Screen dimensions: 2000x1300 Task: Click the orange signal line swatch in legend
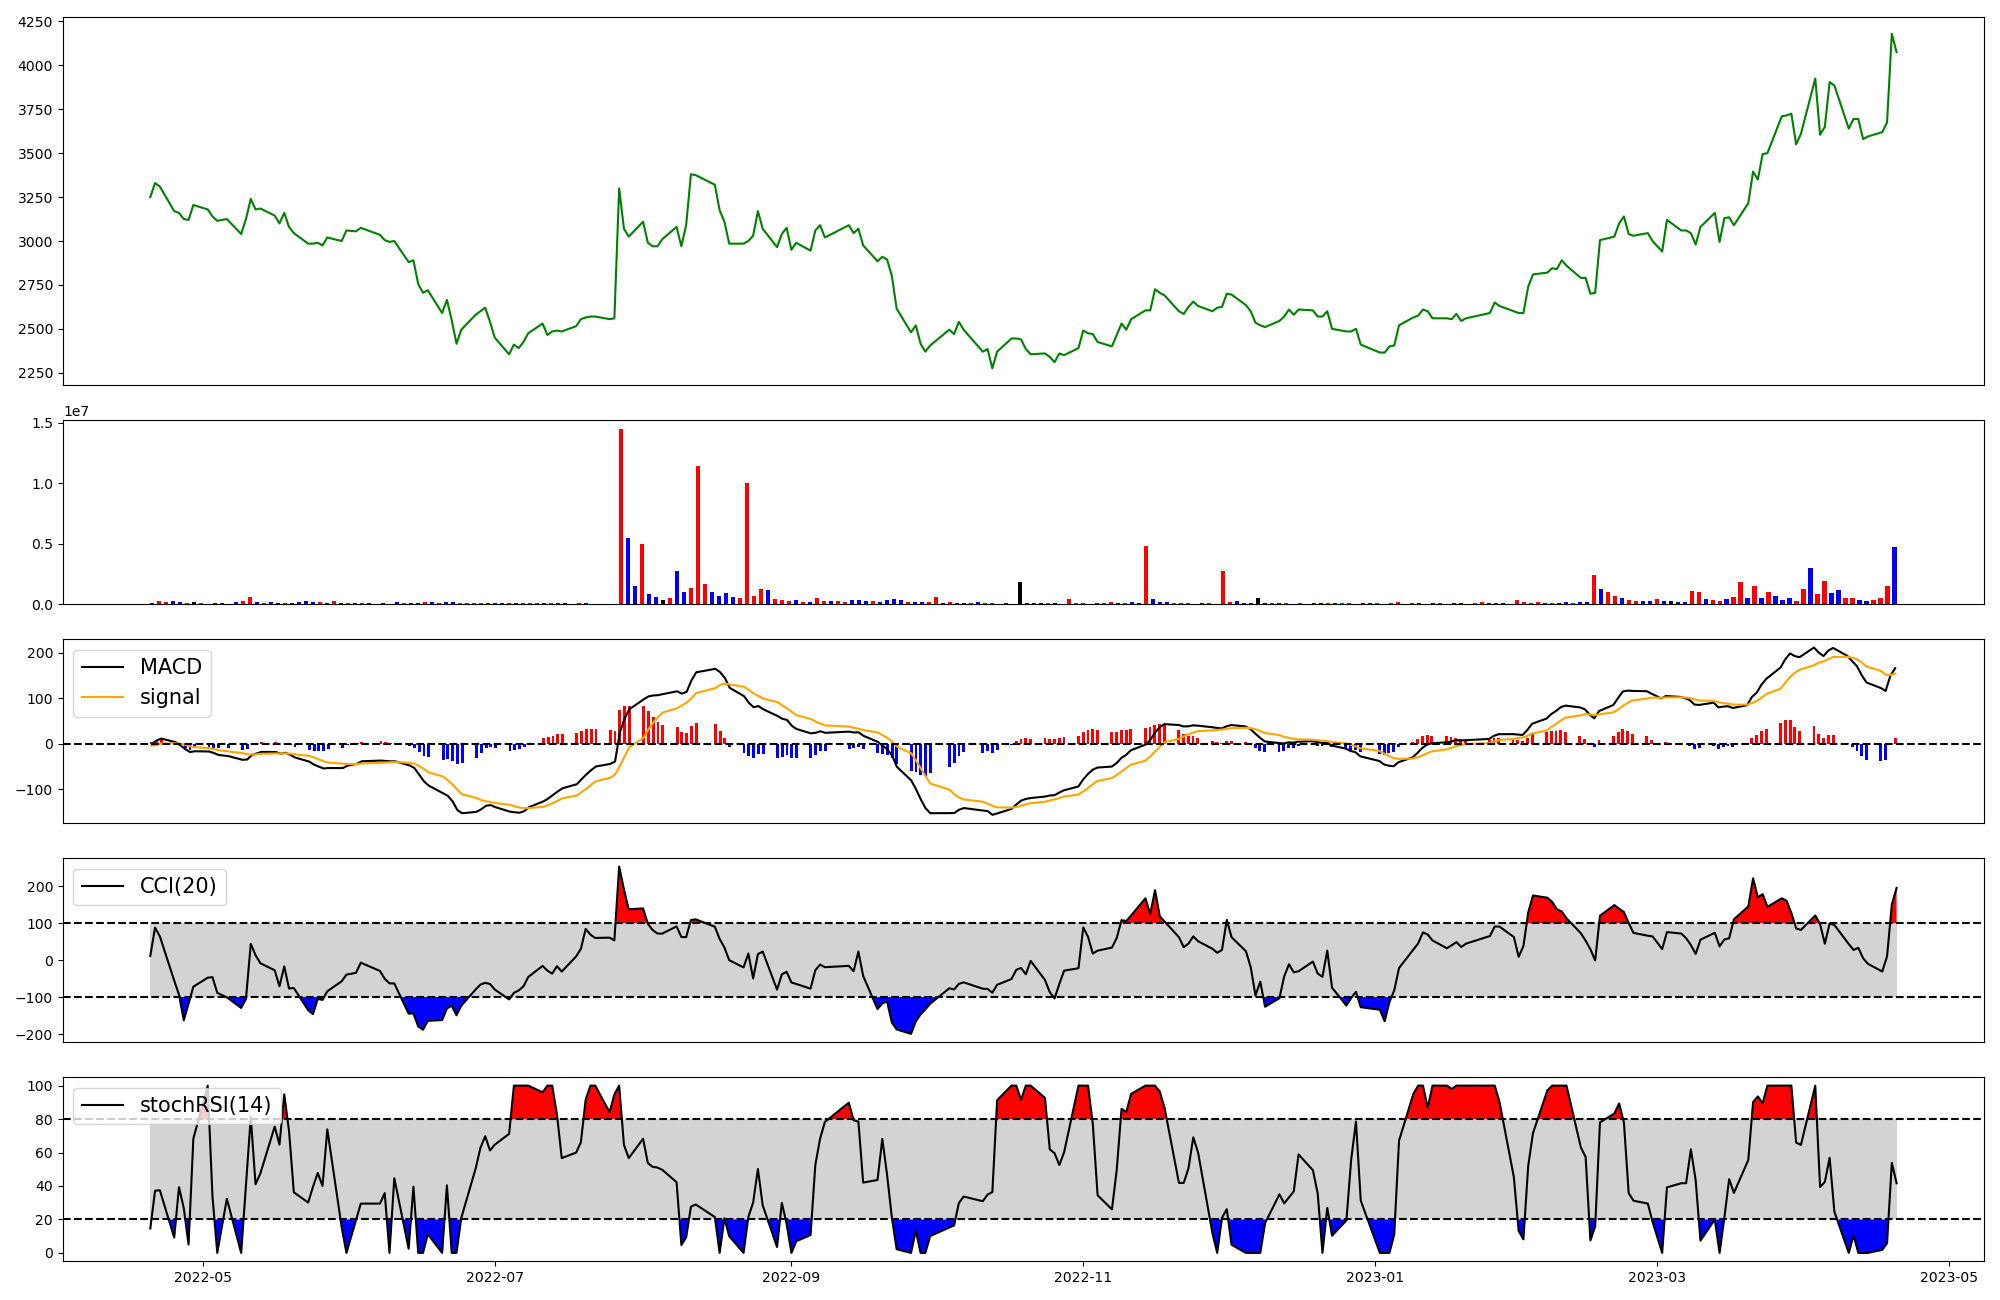point(102,697)
